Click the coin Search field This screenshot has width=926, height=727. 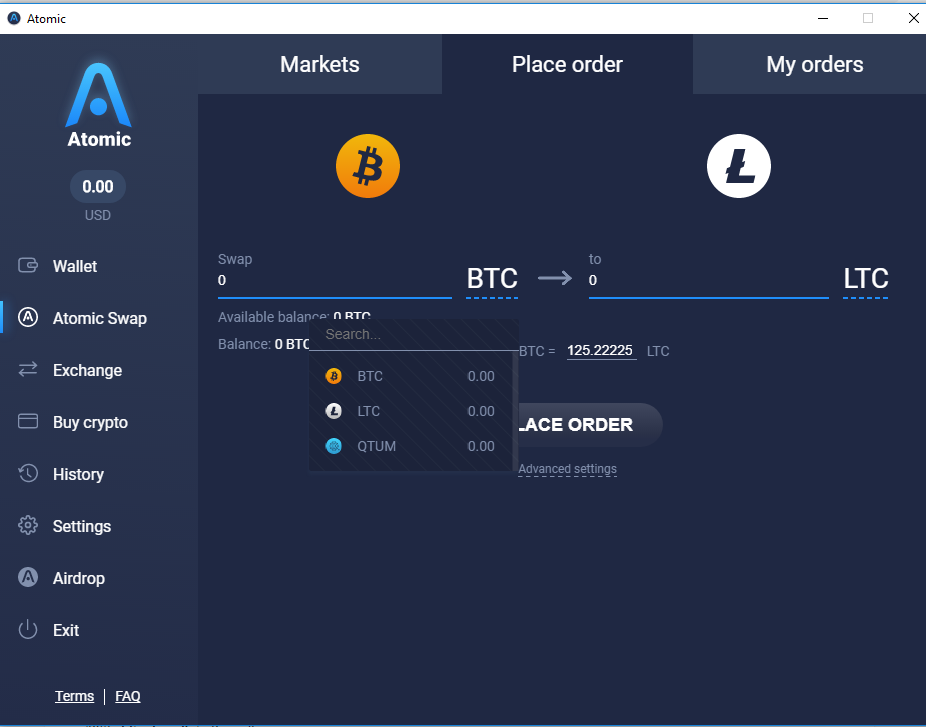coord(413,334)
